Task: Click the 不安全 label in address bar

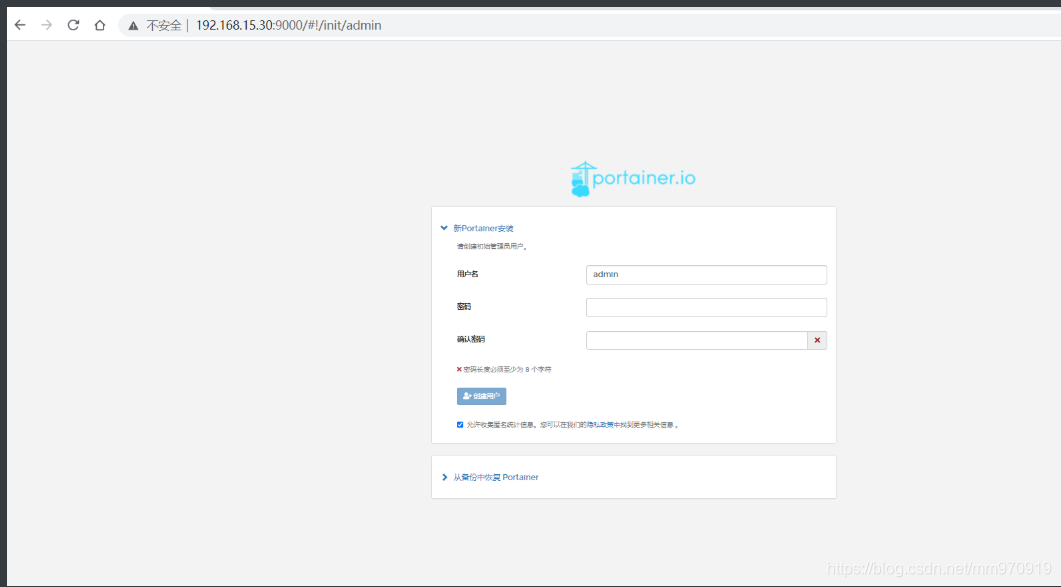Action: [164, 26]
